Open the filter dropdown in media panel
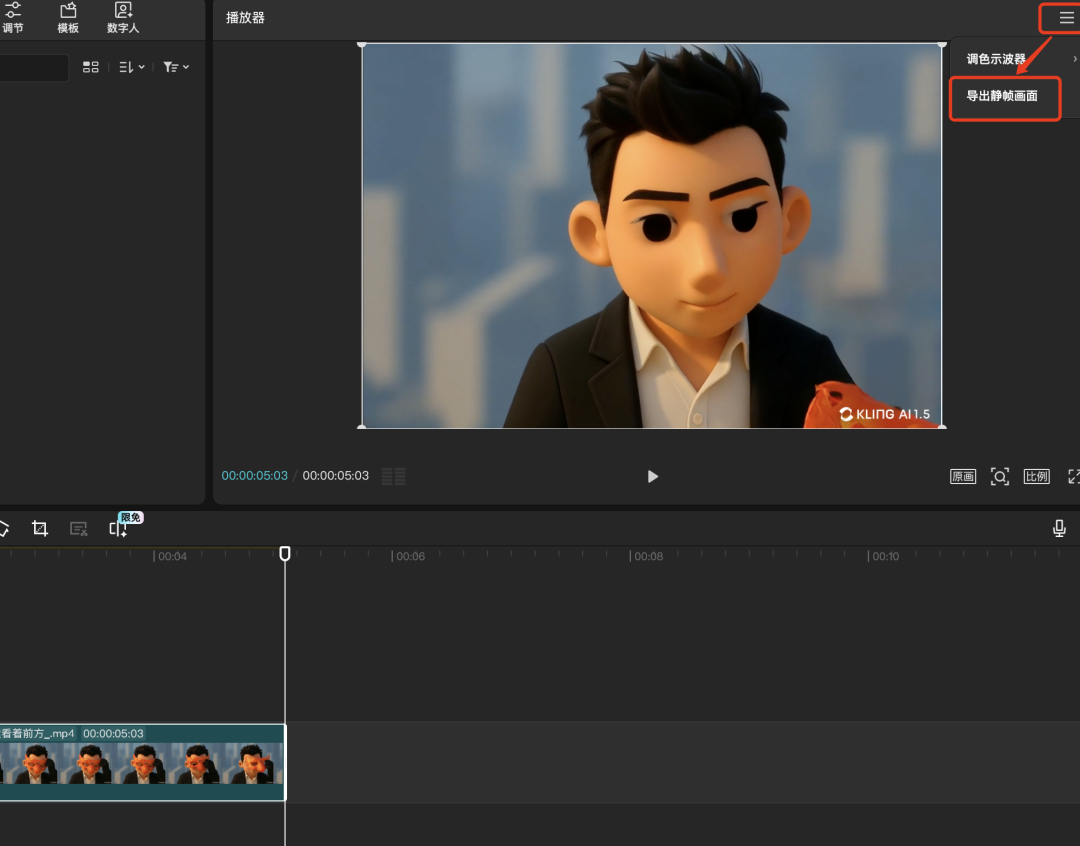The height and width of the screenshot is (846, 1080). coord(172,67)
